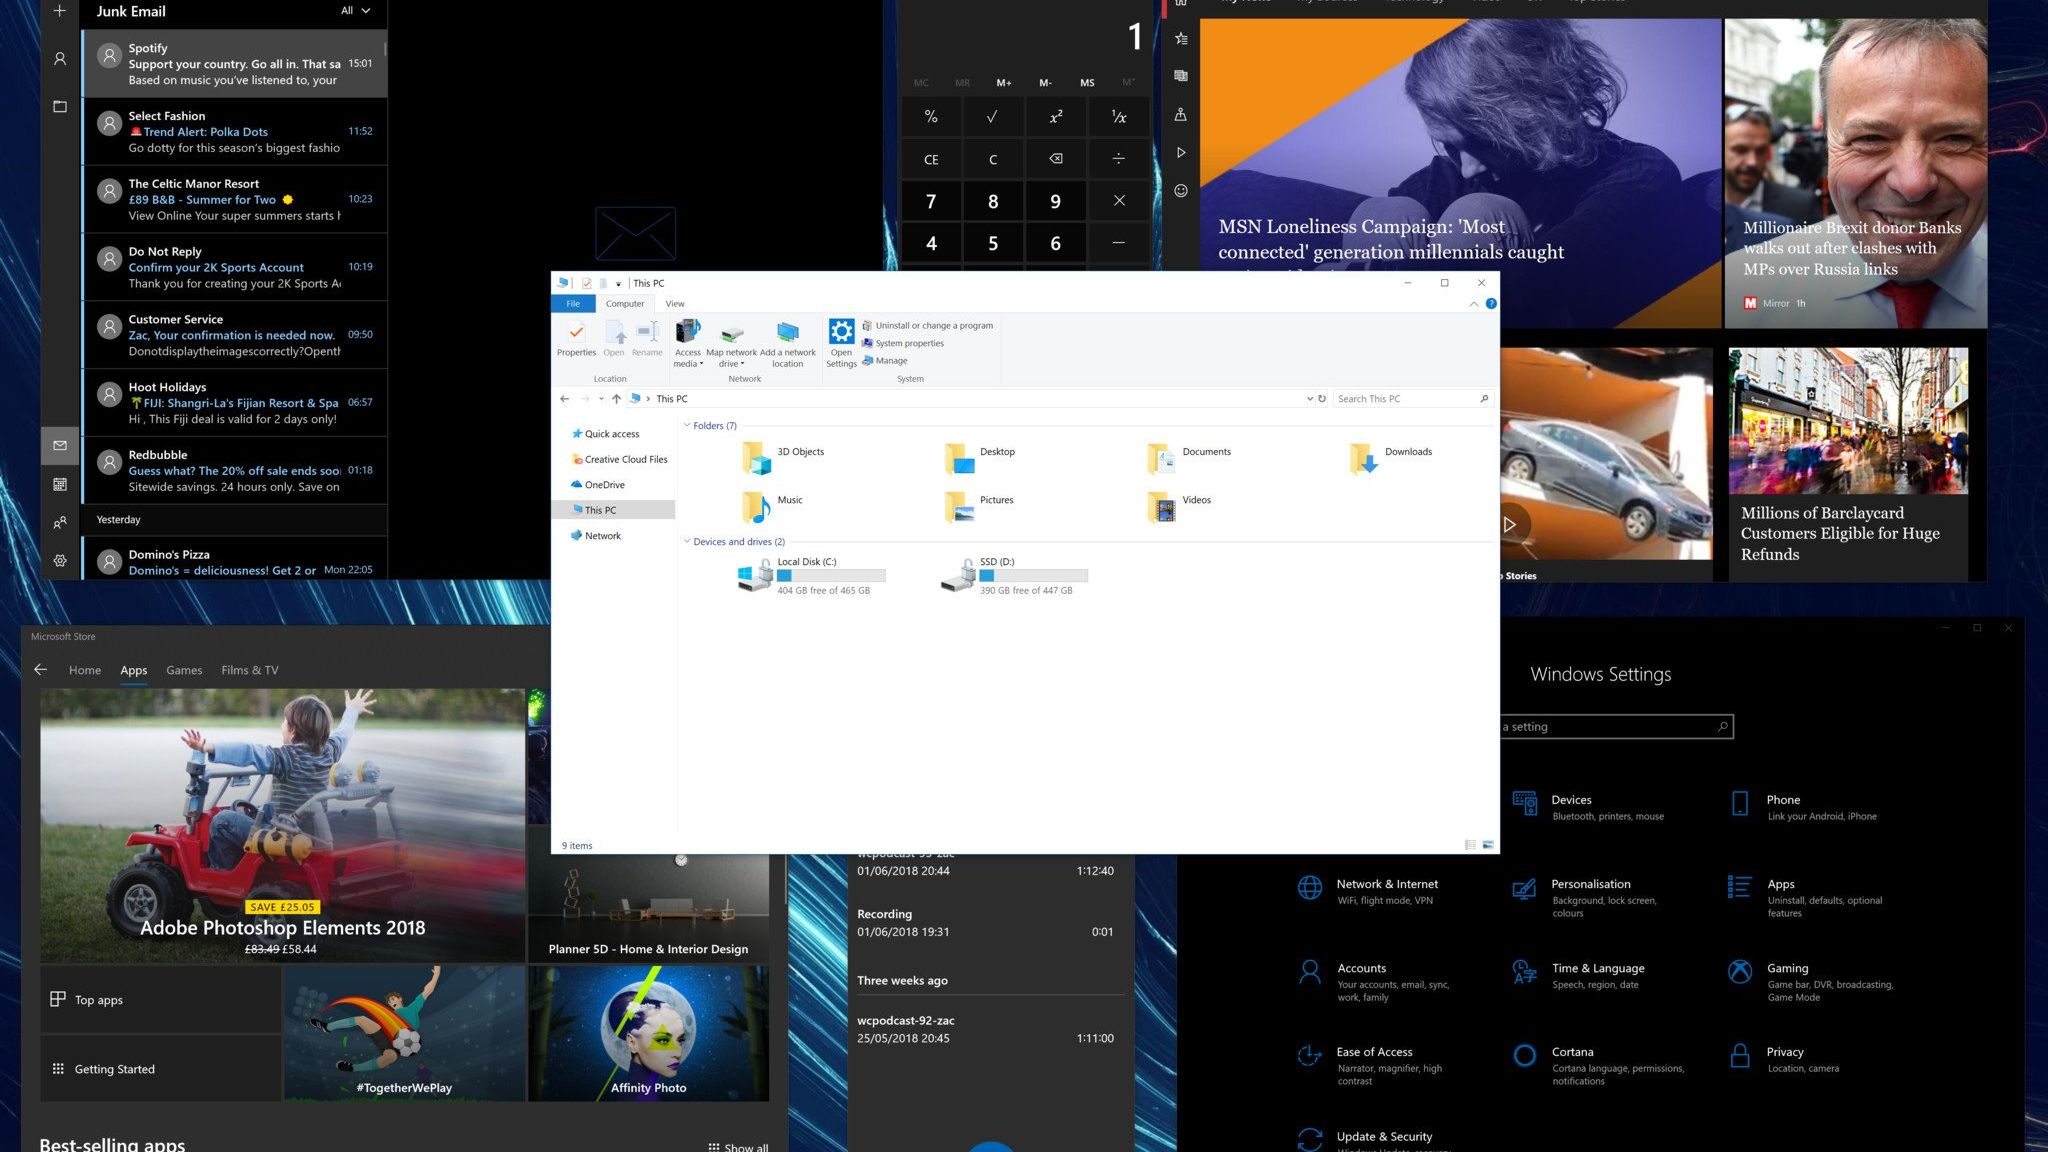
Task: Click the up arrow in Explorer navigation
Action: click(x=616, y=399)
